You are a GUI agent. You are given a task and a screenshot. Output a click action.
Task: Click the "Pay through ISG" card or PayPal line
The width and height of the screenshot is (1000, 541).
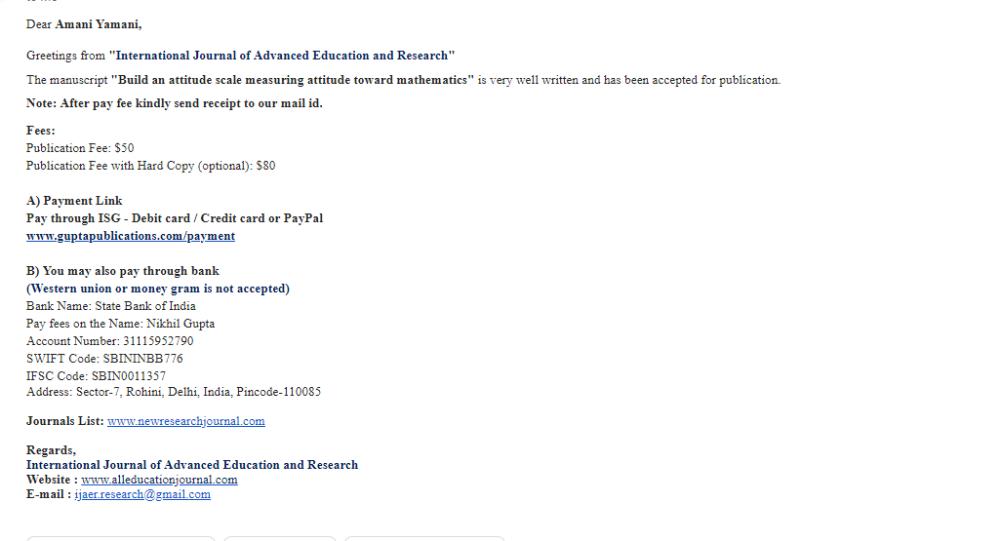(174, 218)
